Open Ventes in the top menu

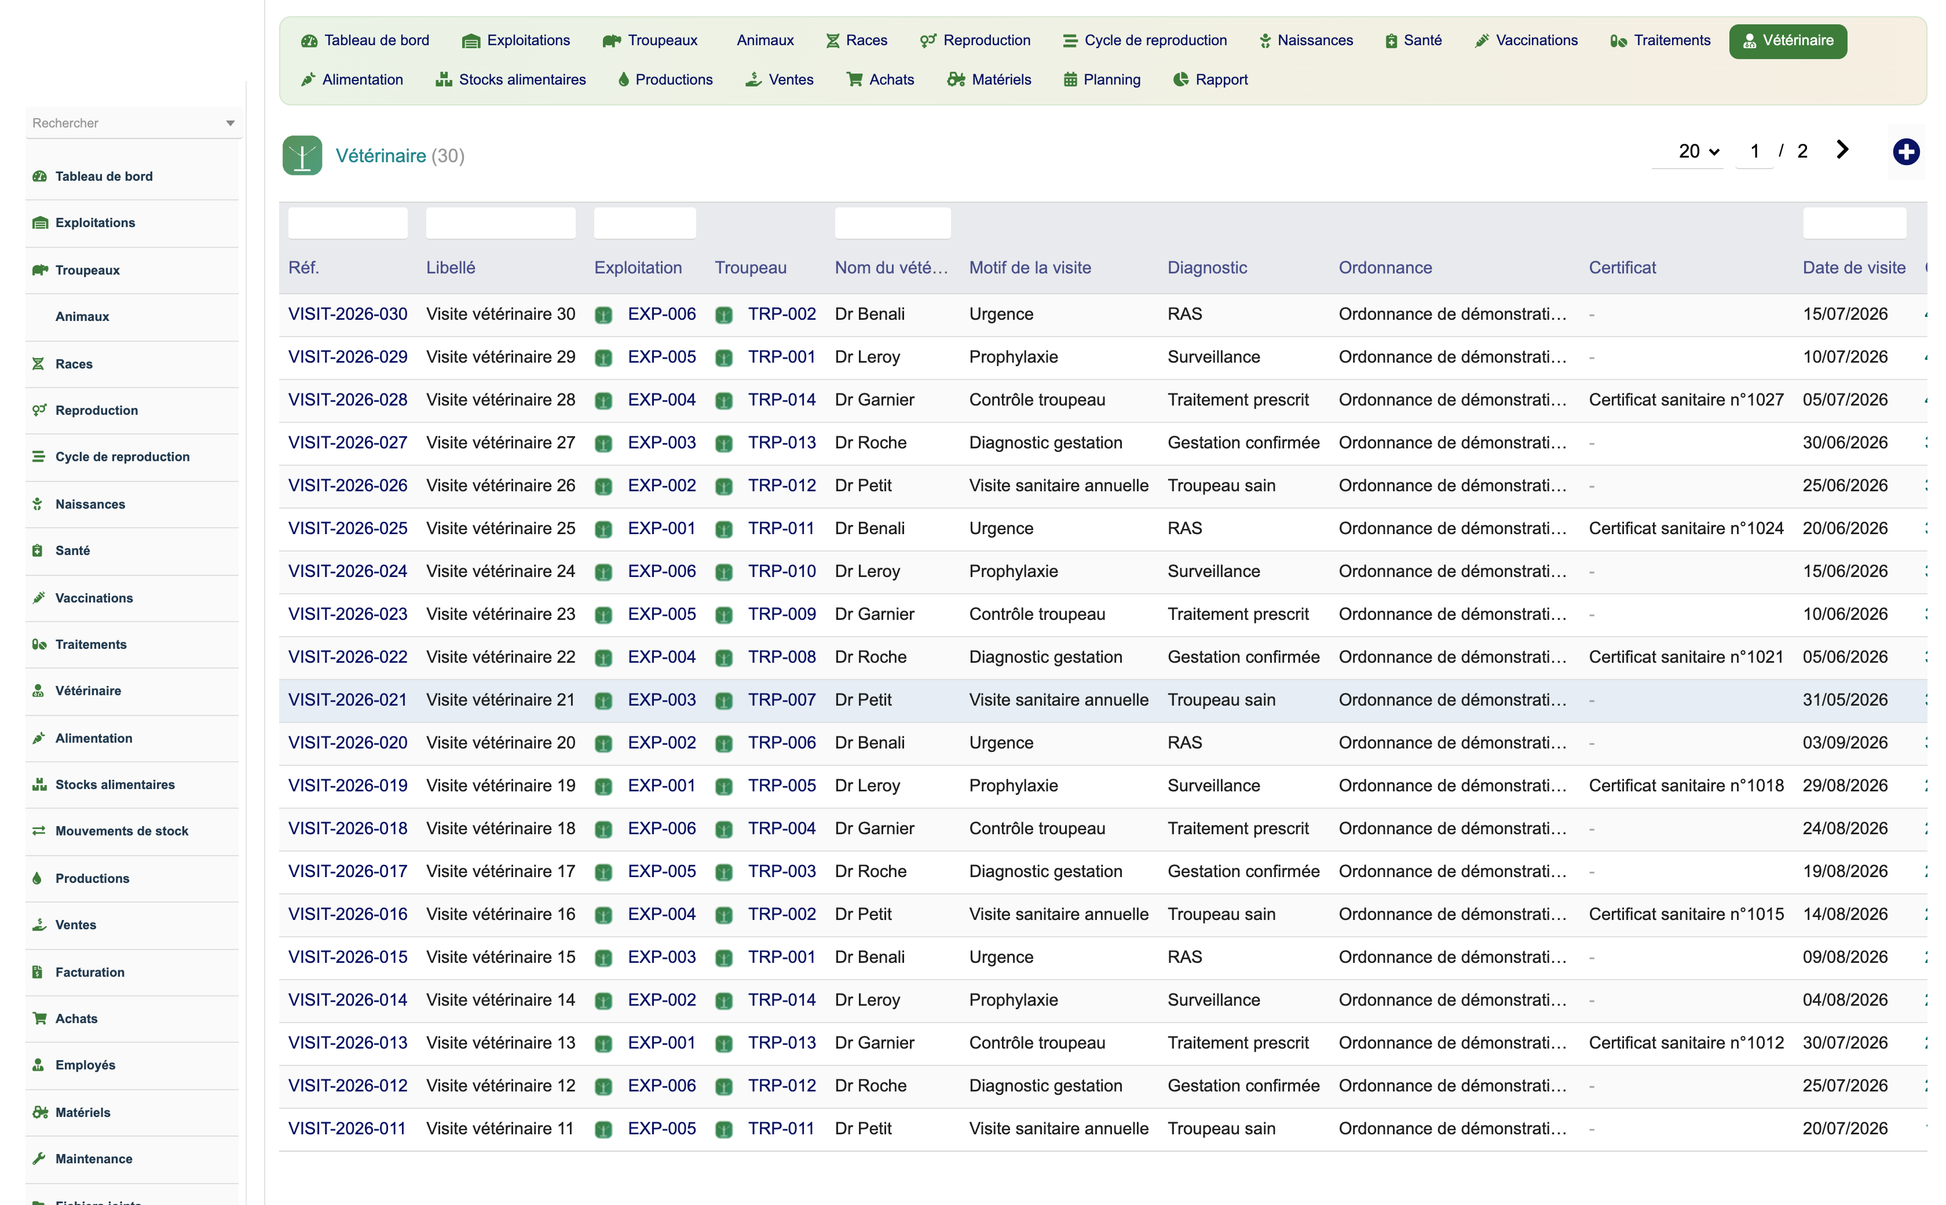coord(780,80)
